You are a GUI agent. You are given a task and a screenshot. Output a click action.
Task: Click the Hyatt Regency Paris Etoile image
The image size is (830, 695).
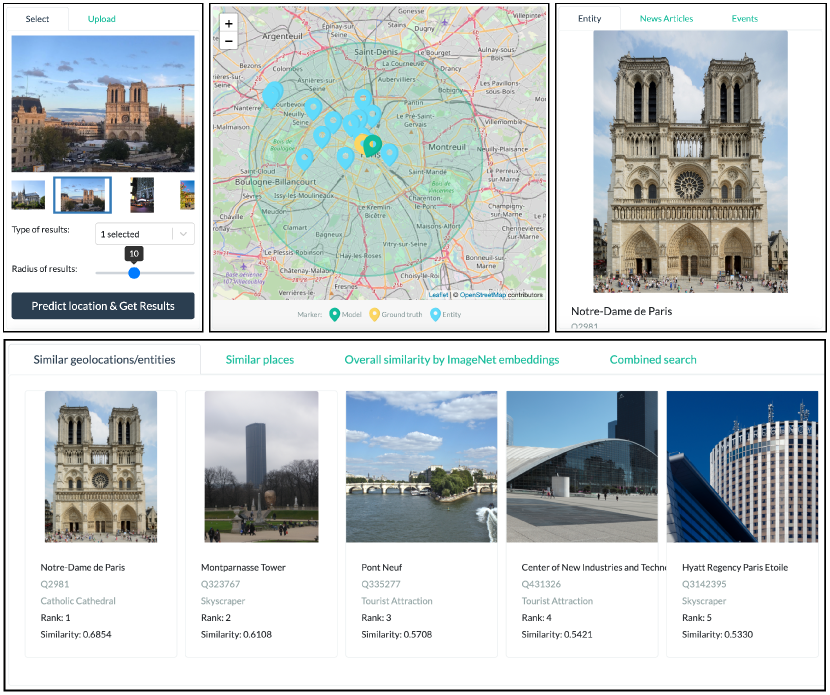(x=742, y=467)
